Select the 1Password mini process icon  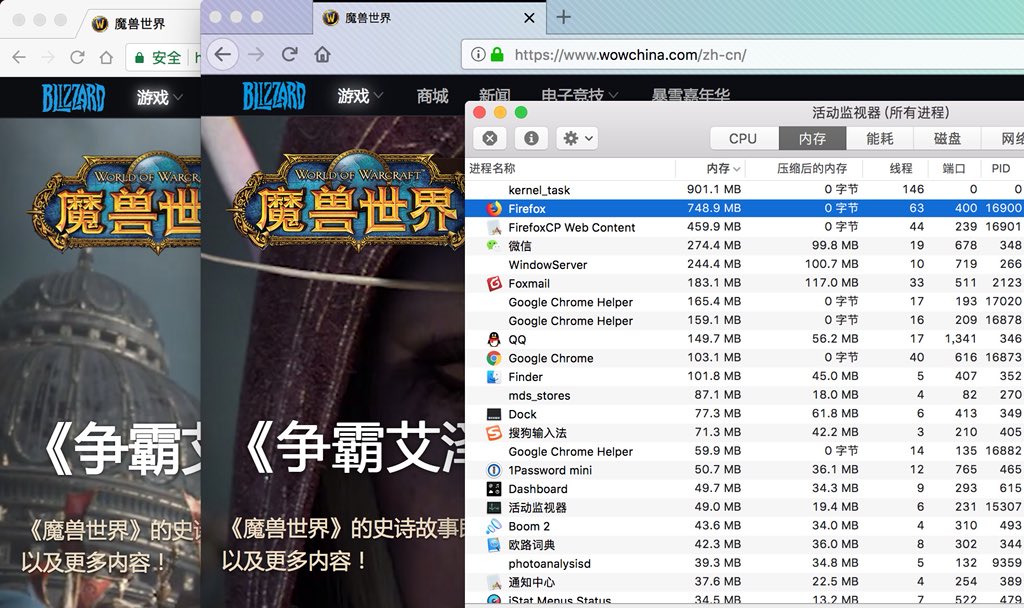[494, 470]
